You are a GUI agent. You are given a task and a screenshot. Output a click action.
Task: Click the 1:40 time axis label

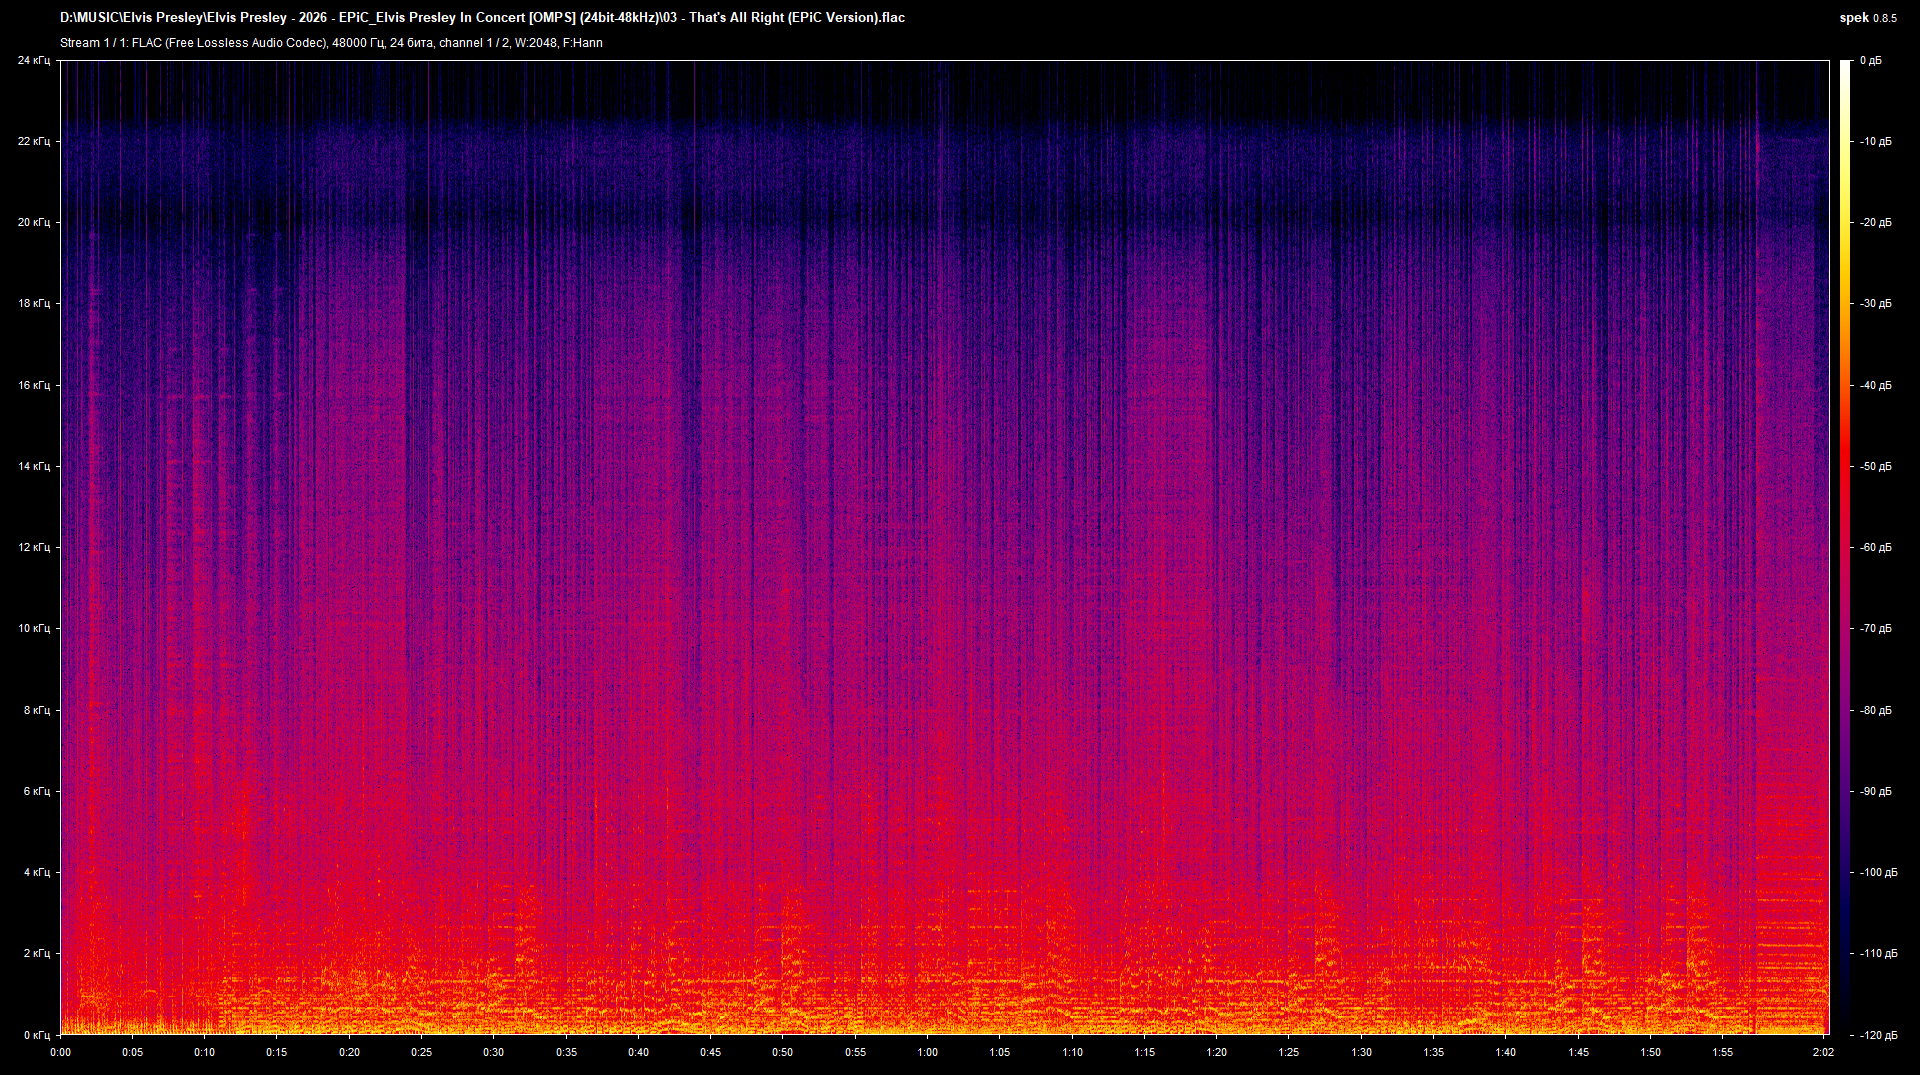[1506, 1052]
